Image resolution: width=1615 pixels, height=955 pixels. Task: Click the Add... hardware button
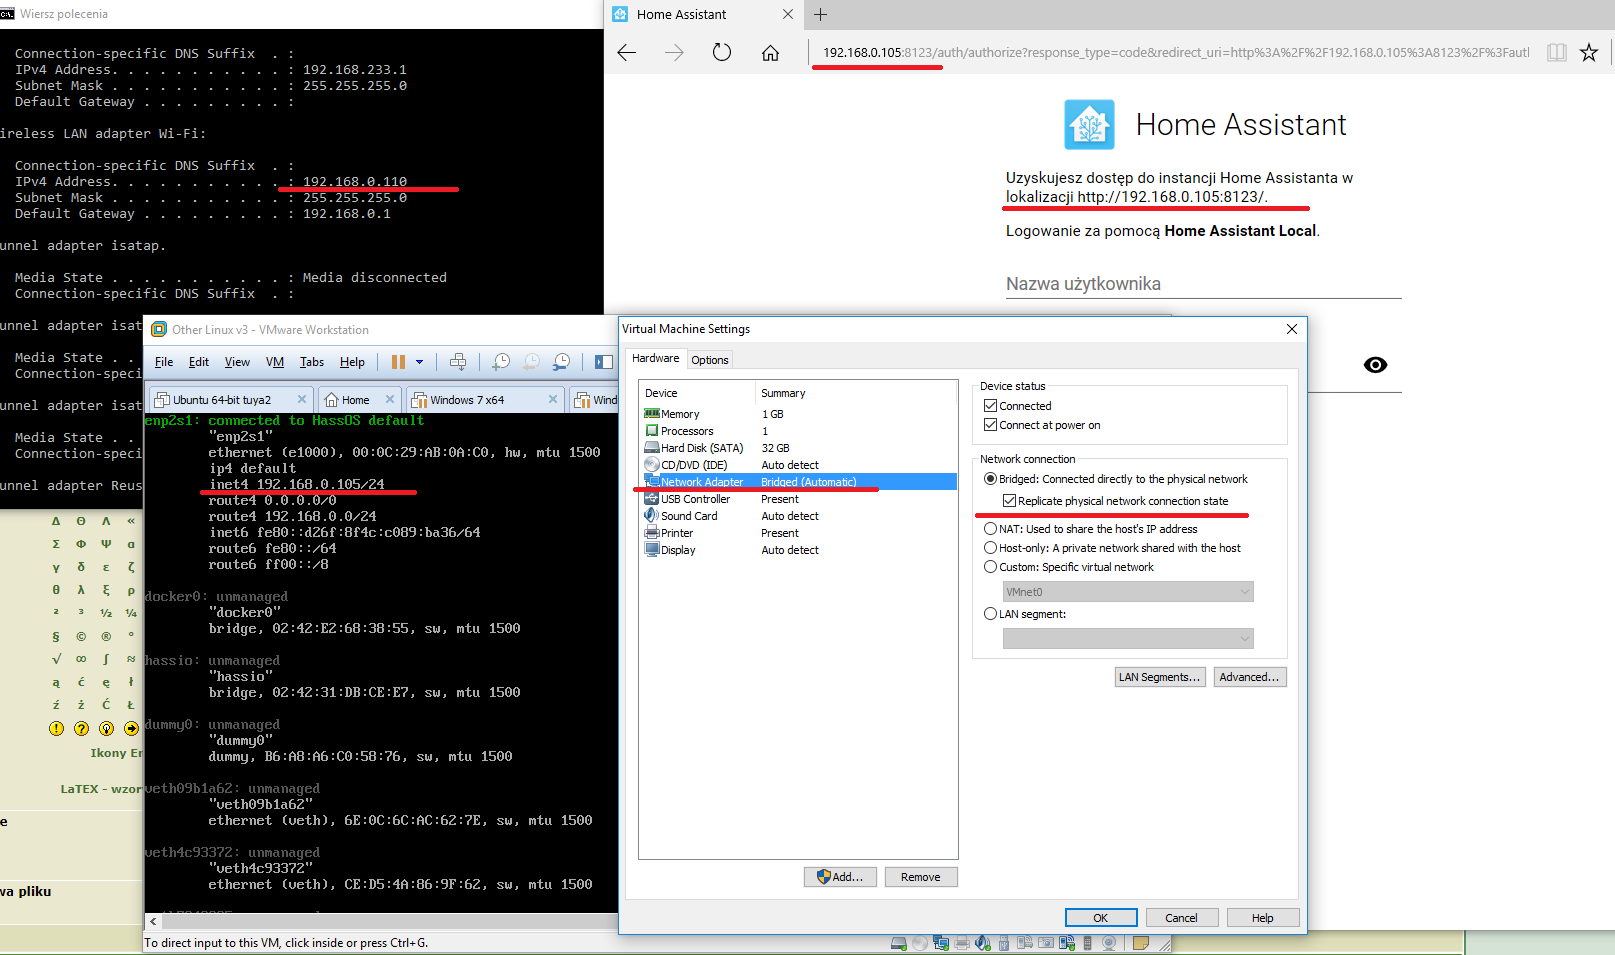(x=840, y=877)
